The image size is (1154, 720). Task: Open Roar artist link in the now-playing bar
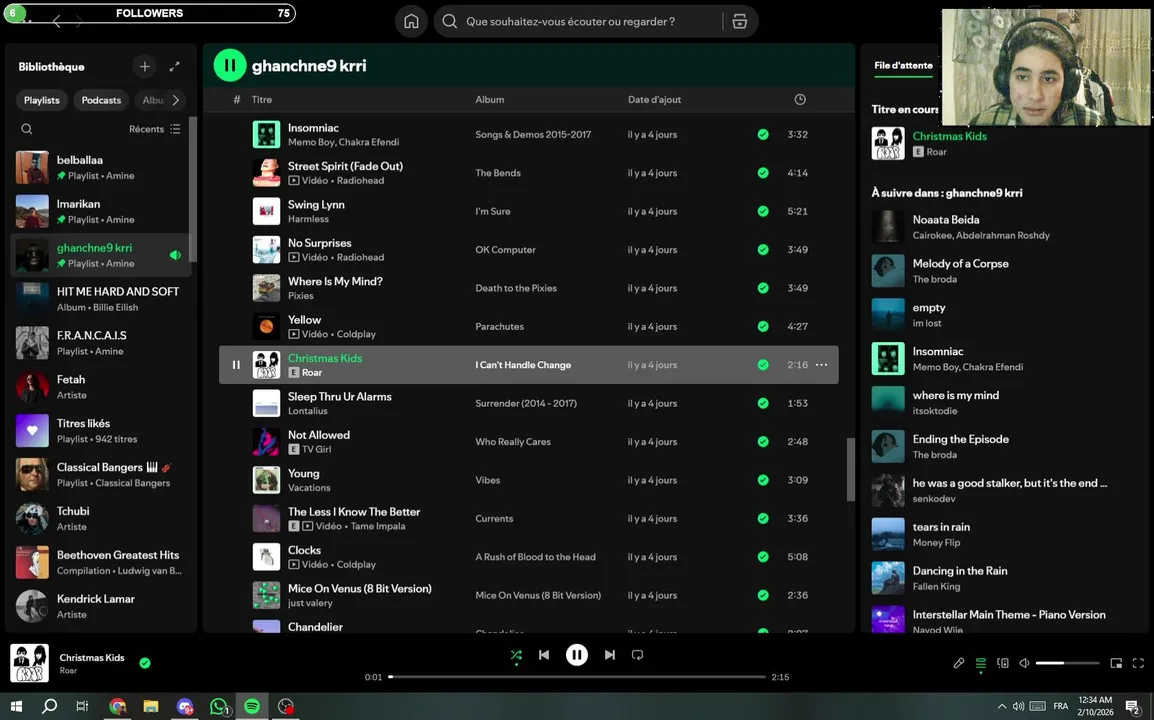point(68,671)
